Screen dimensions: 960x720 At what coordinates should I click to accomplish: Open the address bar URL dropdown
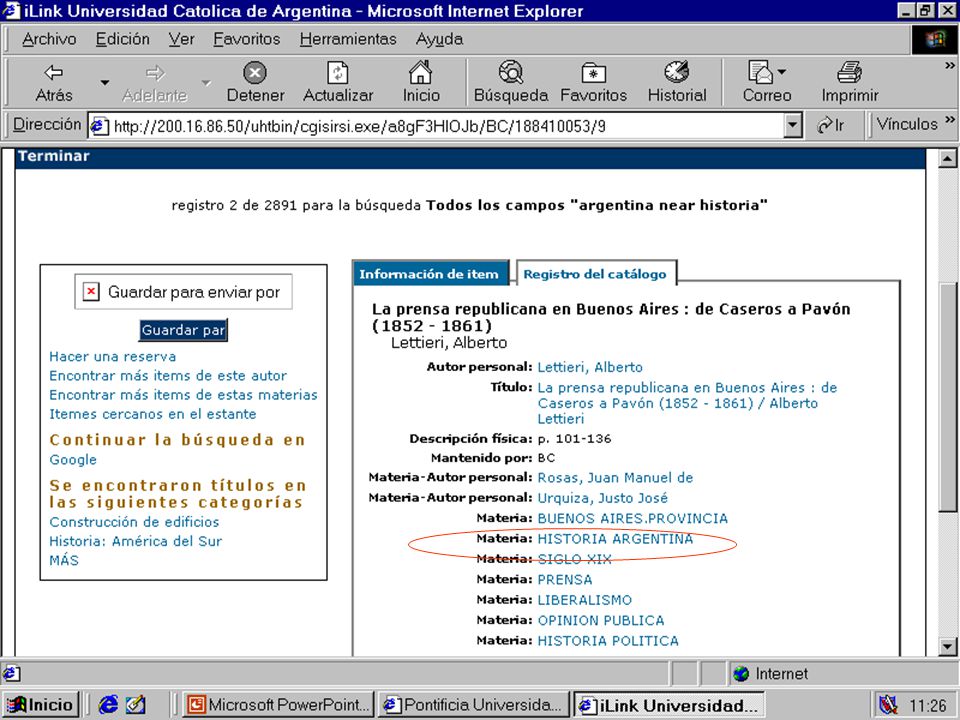pos(793,126)
